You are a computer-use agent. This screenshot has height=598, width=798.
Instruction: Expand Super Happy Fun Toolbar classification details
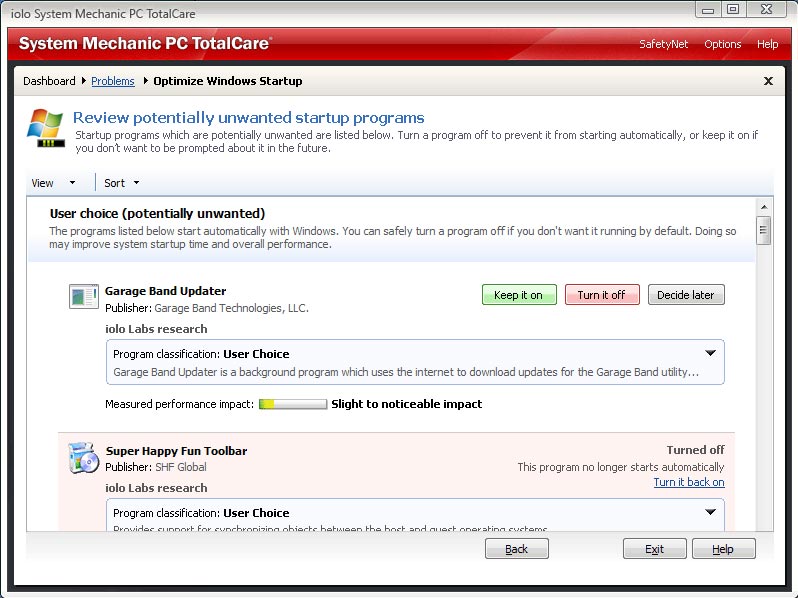coord(710,512)
